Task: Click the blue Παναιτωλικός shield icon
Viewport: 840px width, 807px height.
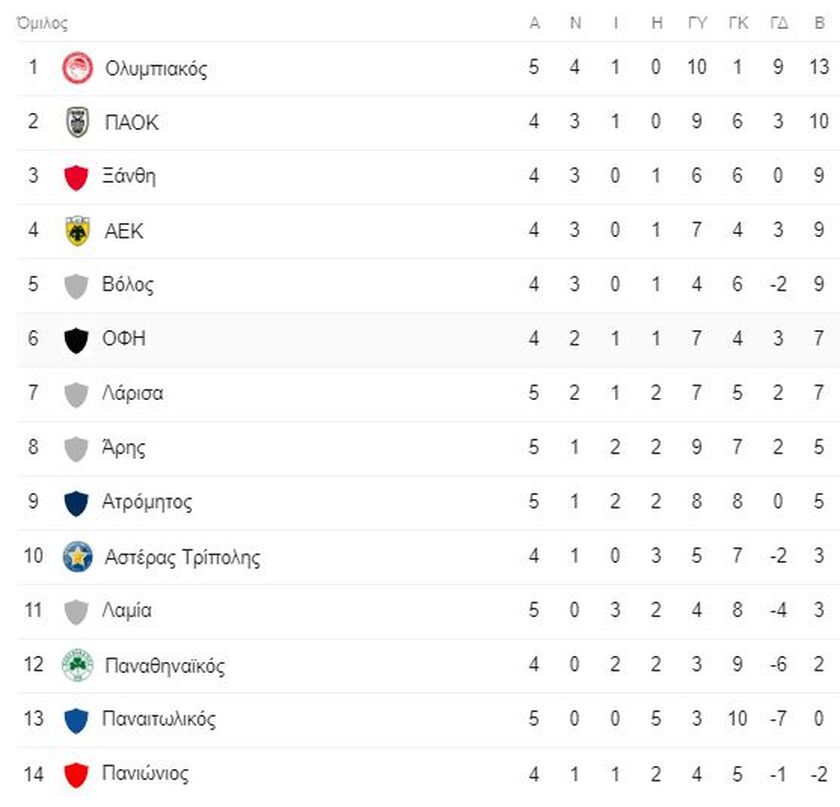Action: 76,720
